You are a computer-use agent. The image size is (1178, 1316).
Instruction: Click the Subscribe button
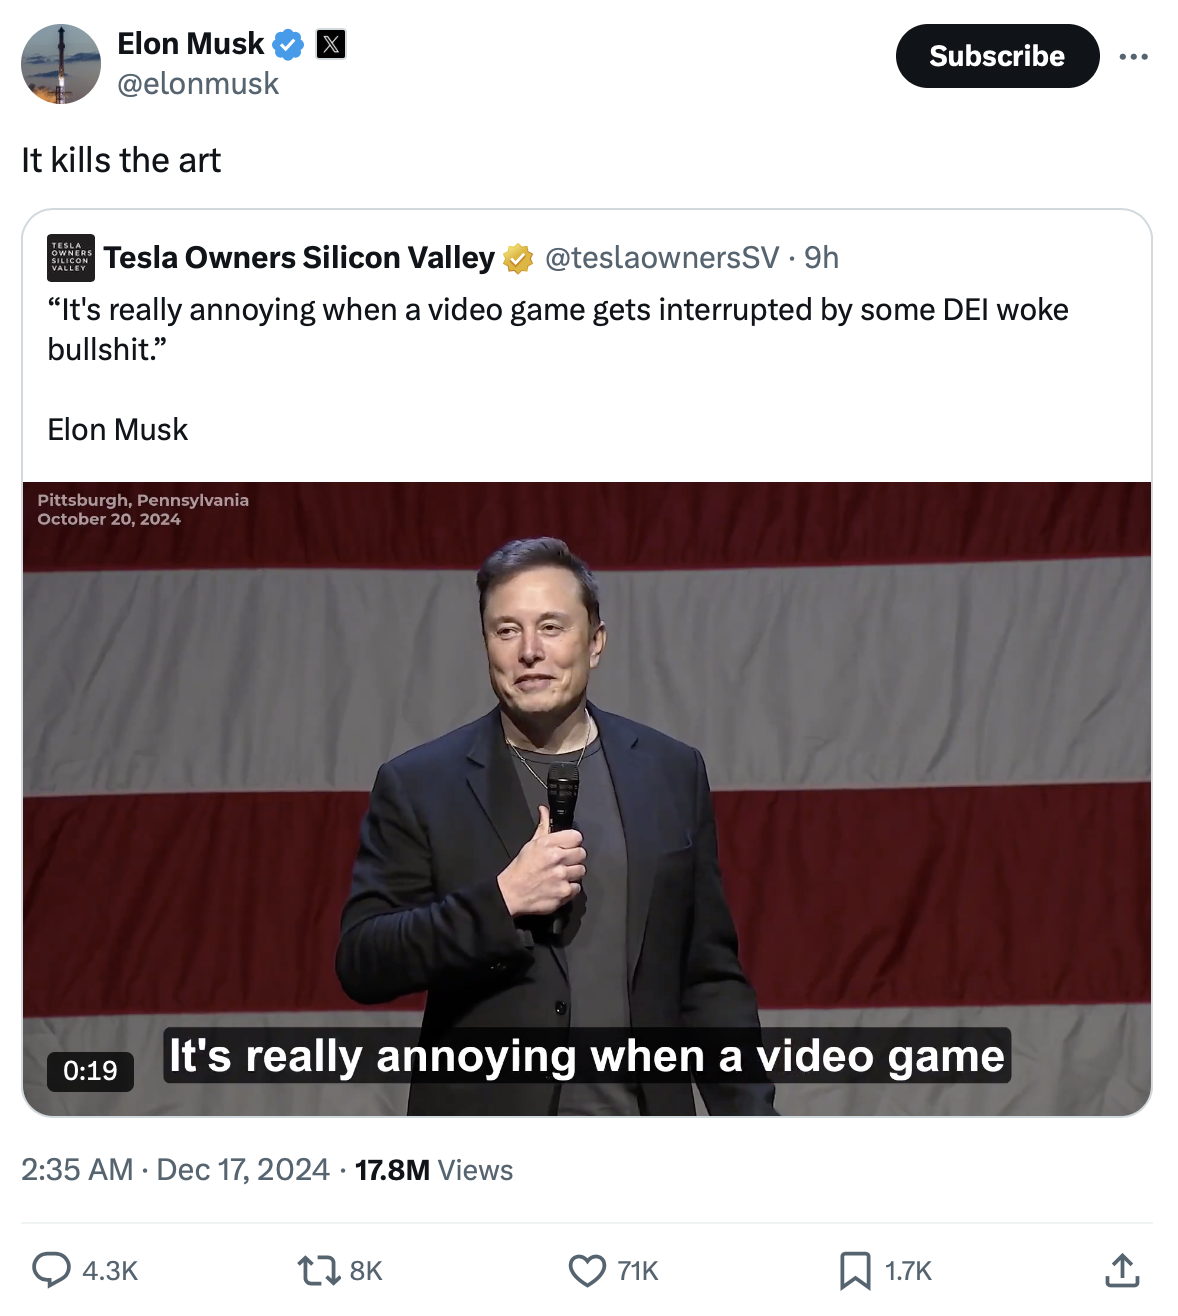coord(997,56)
